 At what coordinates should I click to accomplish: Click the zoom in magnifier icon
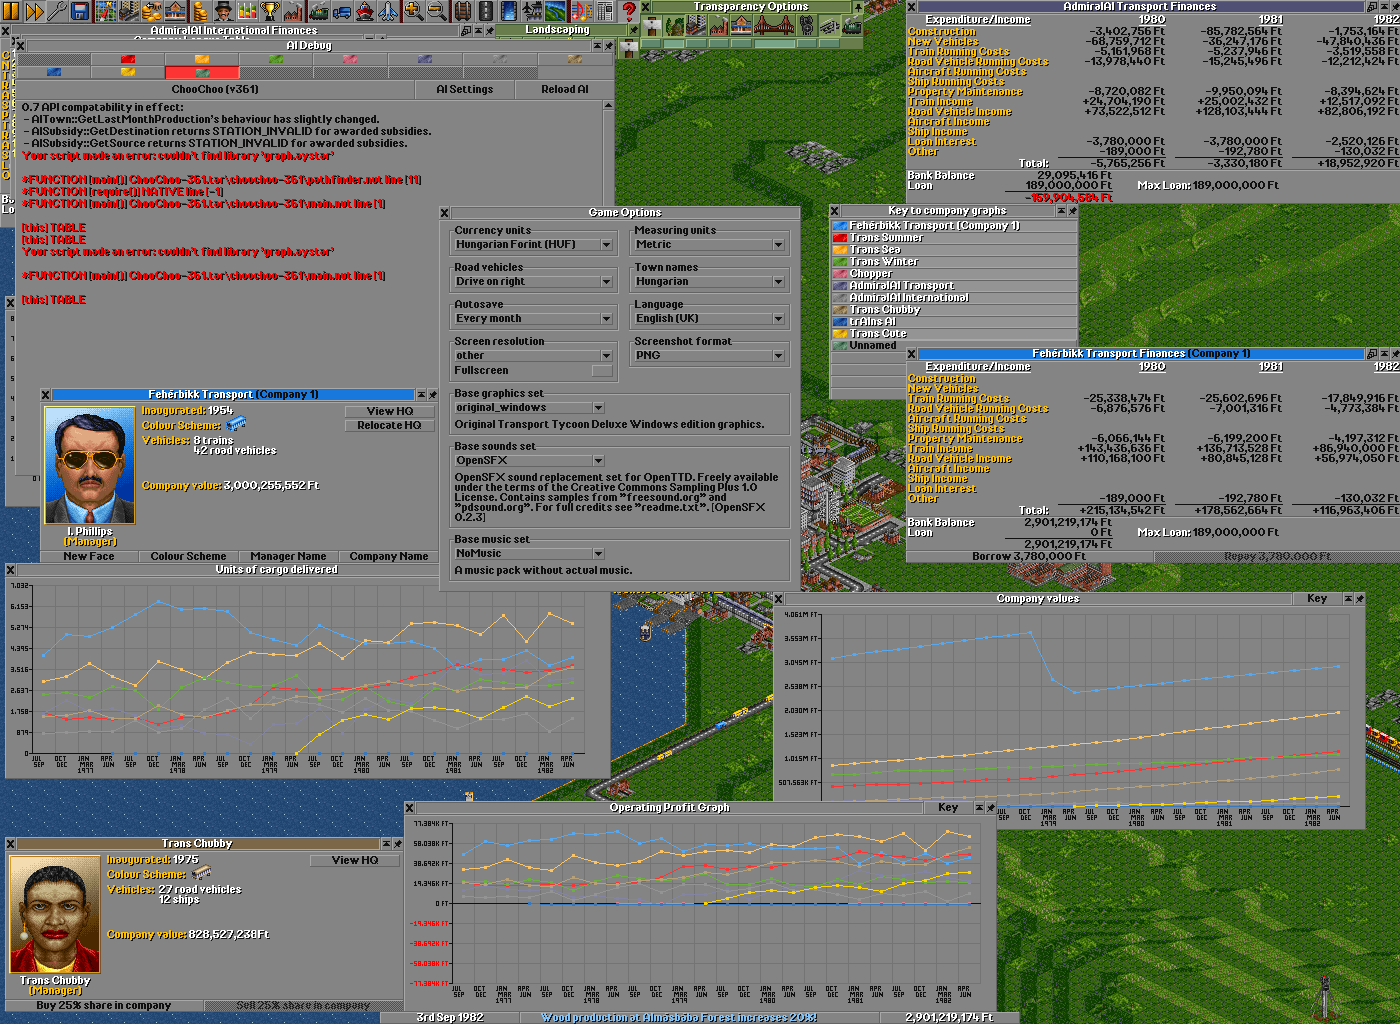[x=413, y=11]
